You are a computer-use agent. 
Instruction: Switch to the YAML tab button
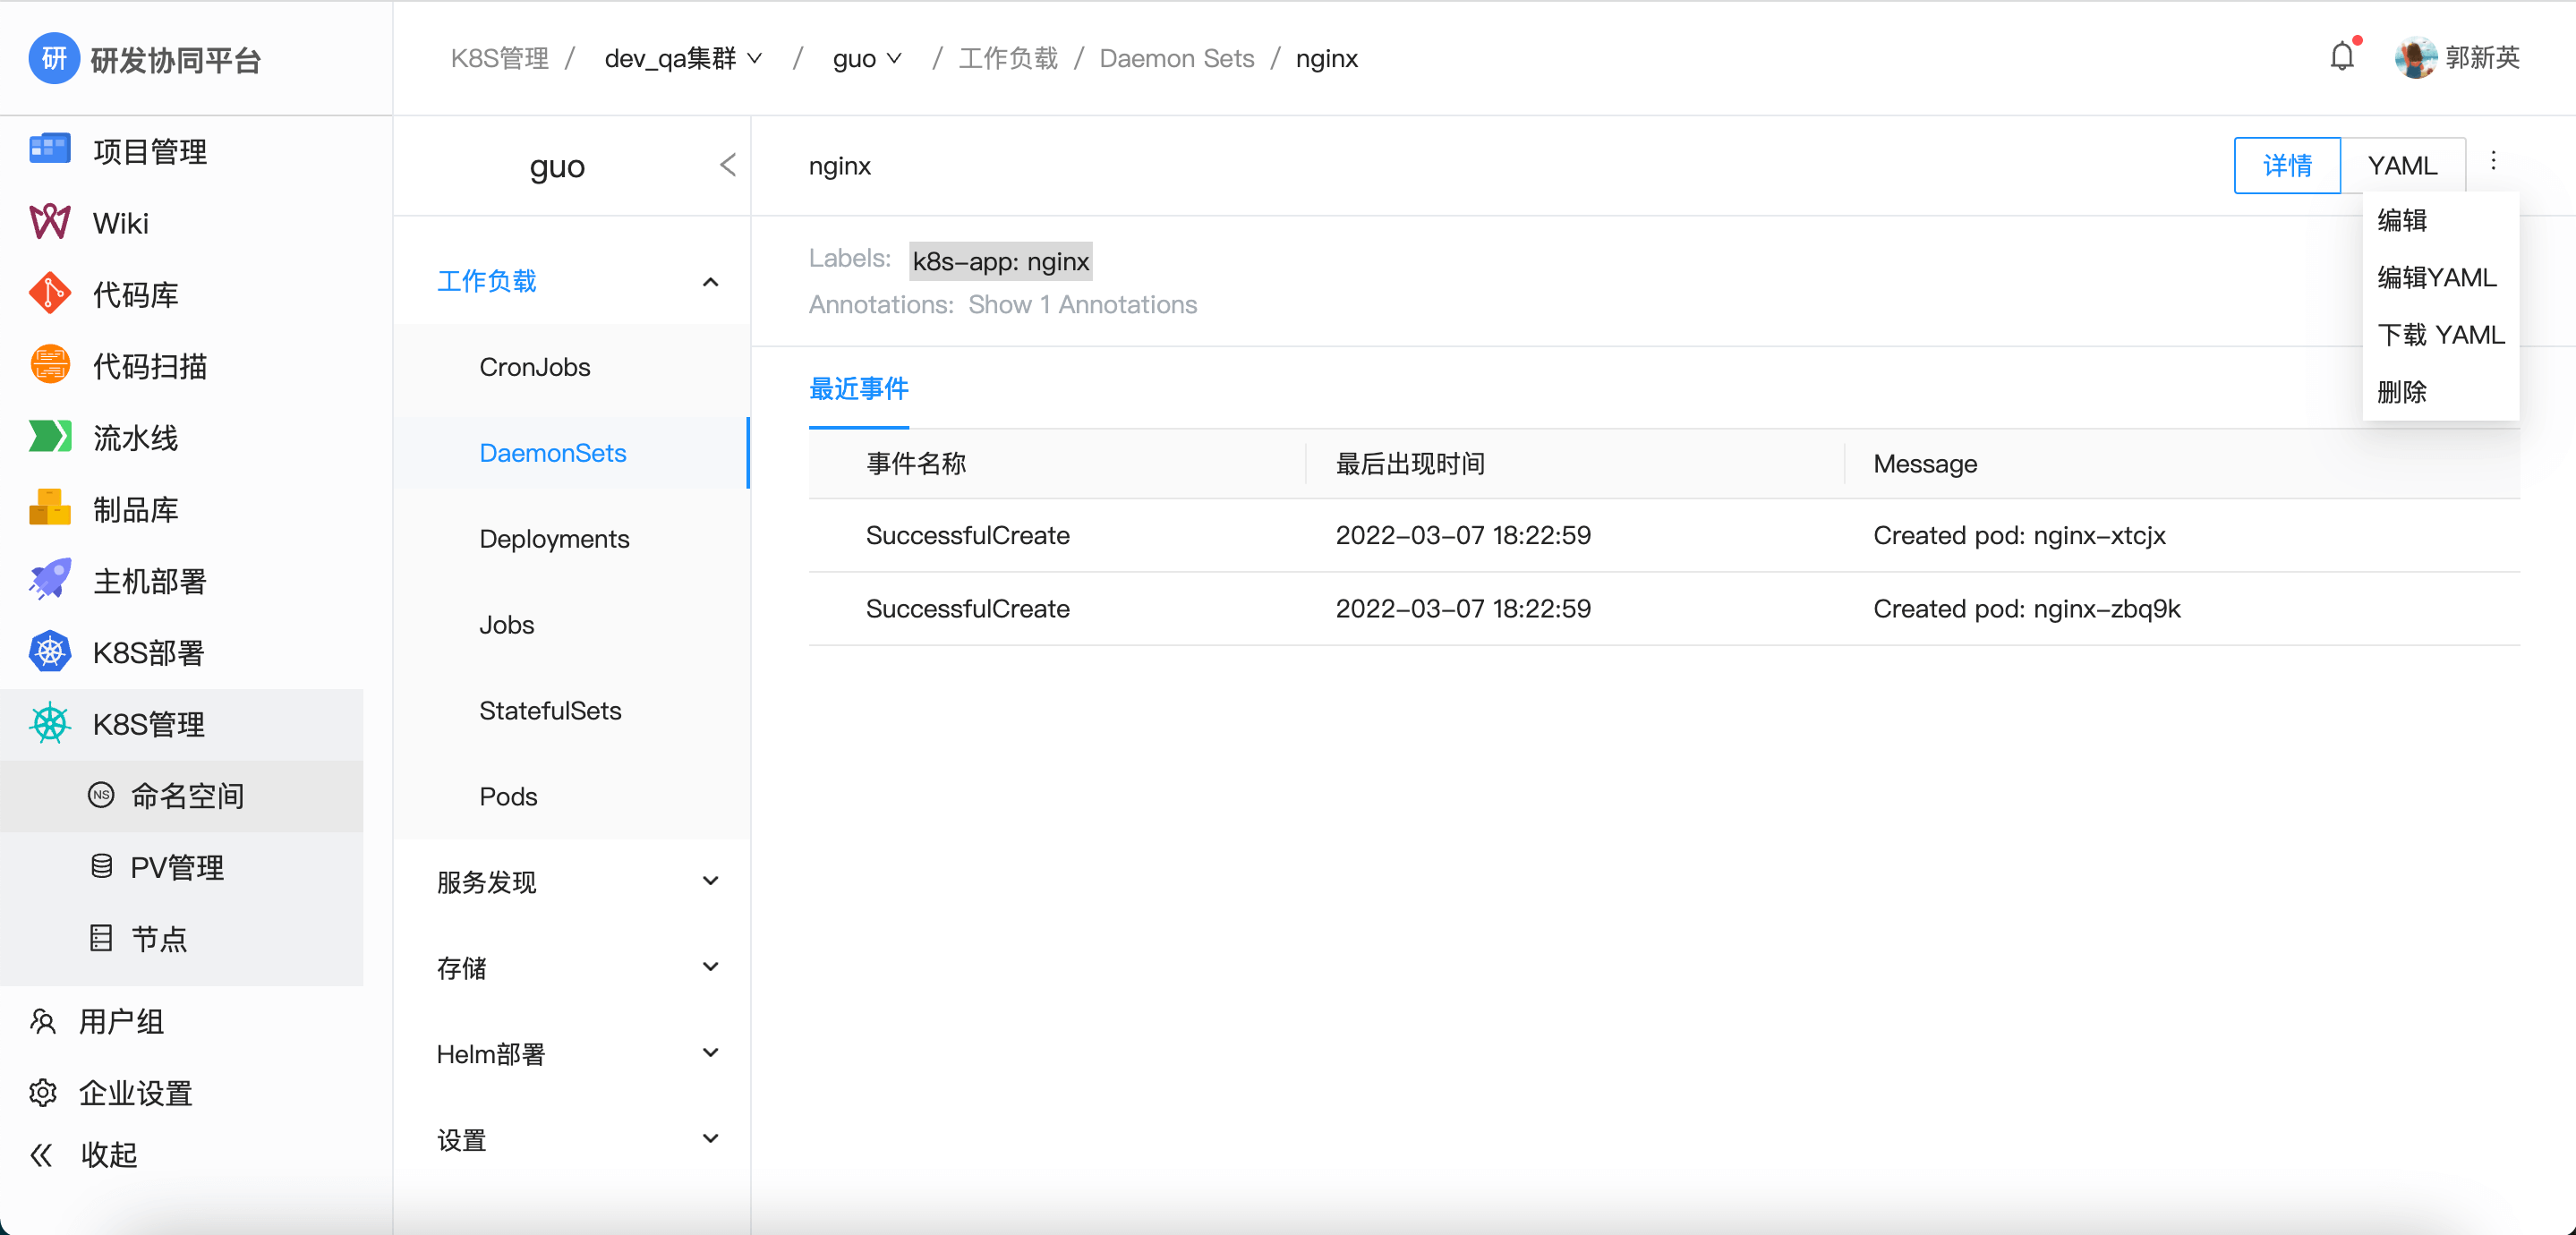point(2402,166)
